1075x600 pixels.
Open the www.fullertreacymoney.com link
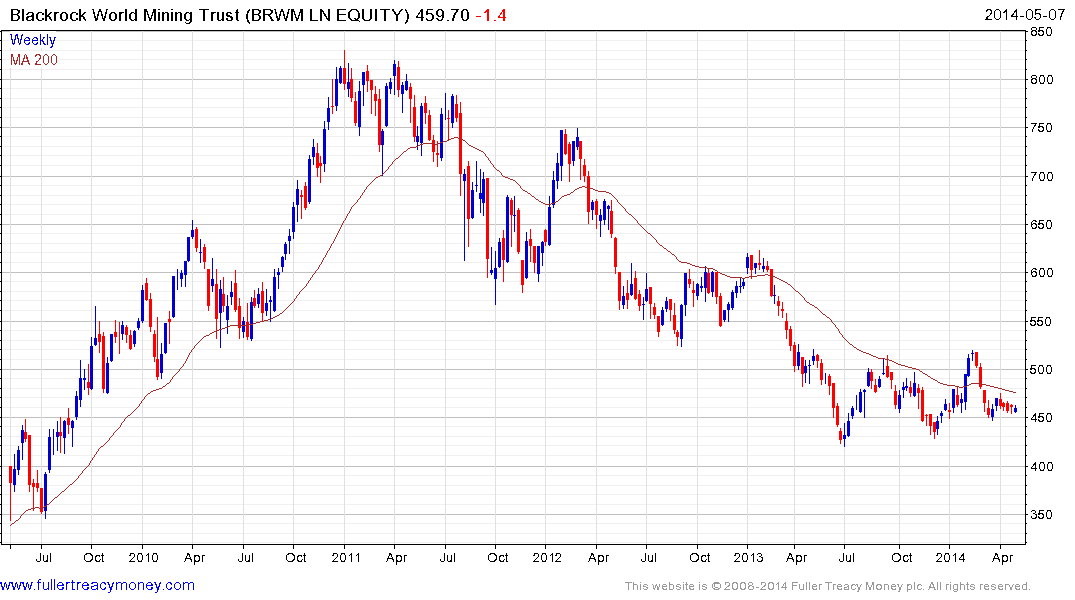(97, 585)
